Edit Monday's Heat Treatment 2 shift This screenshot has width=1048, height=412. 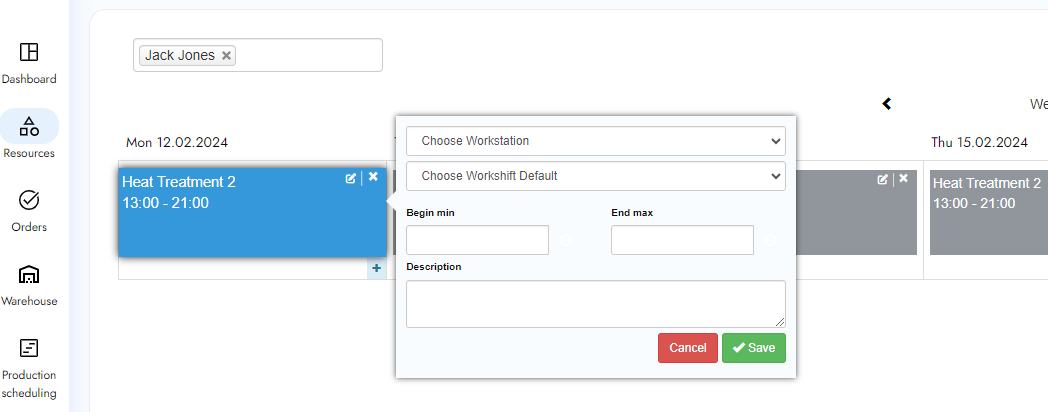pyautogui.click(x=350, y=178)
